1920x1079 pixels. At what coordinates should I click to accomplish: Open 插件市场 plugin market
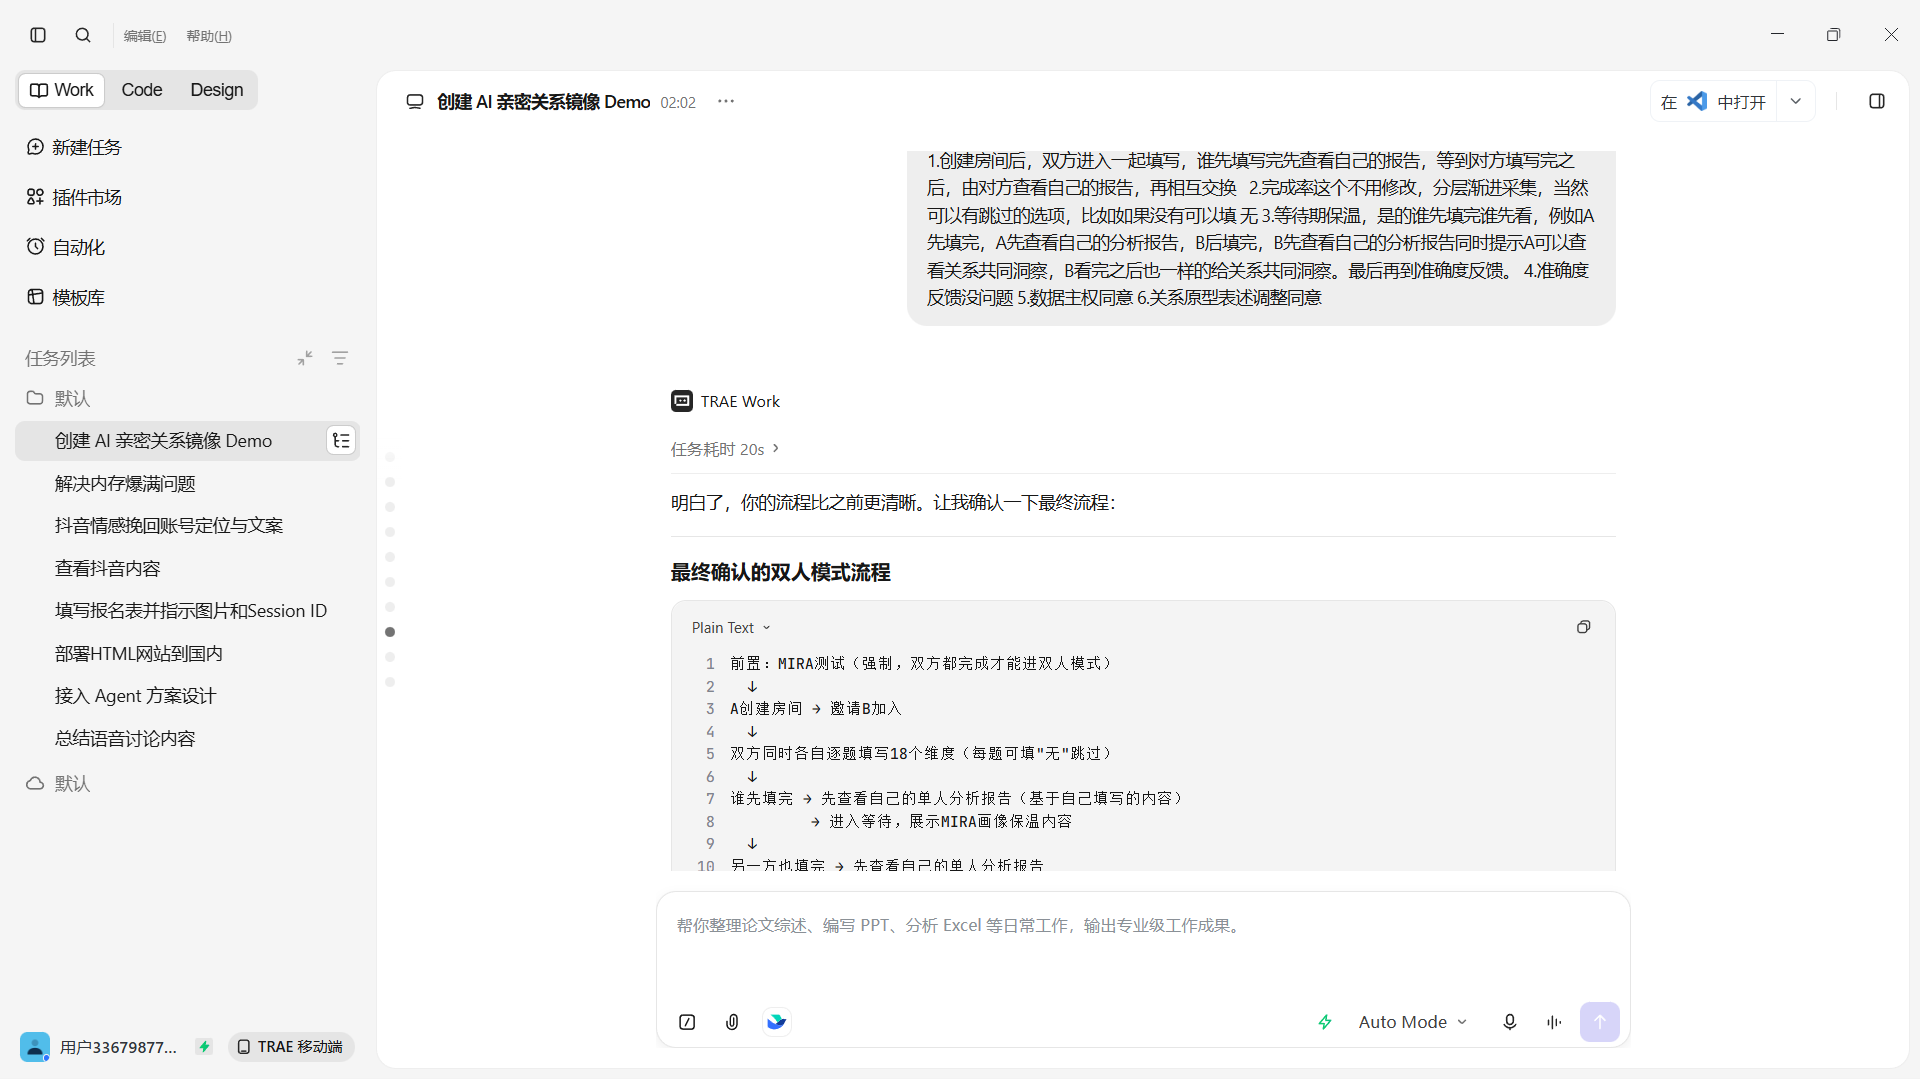tap(74, 197)
